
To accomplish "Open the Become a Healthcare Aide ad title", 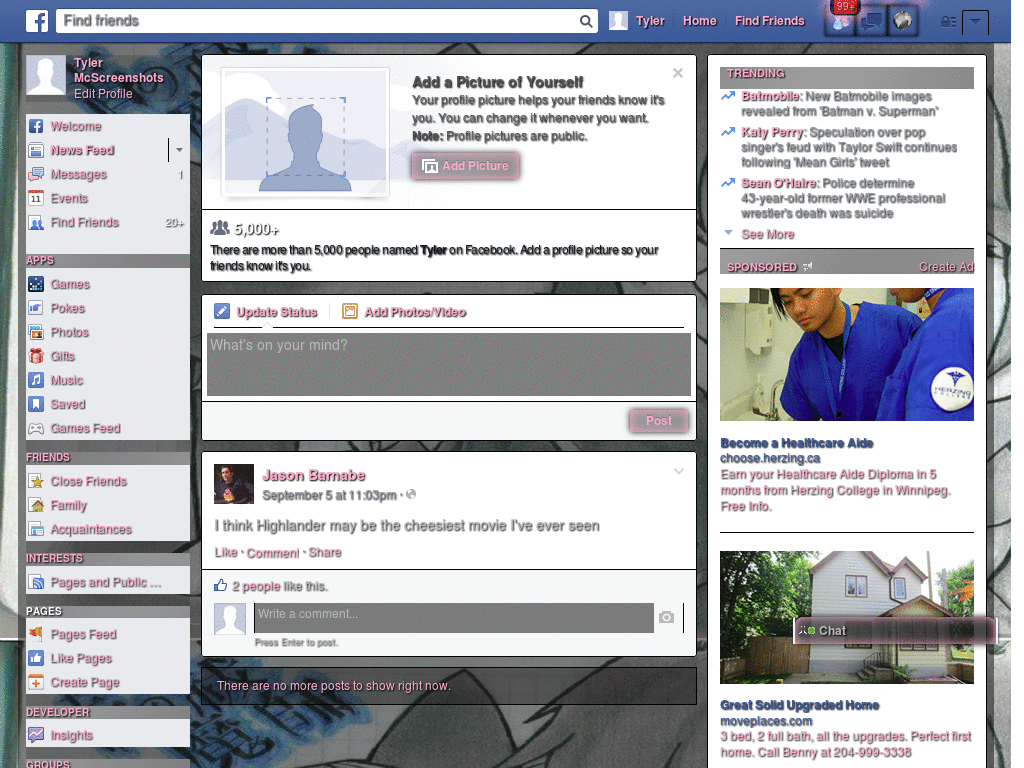I will tap(797, 443).
